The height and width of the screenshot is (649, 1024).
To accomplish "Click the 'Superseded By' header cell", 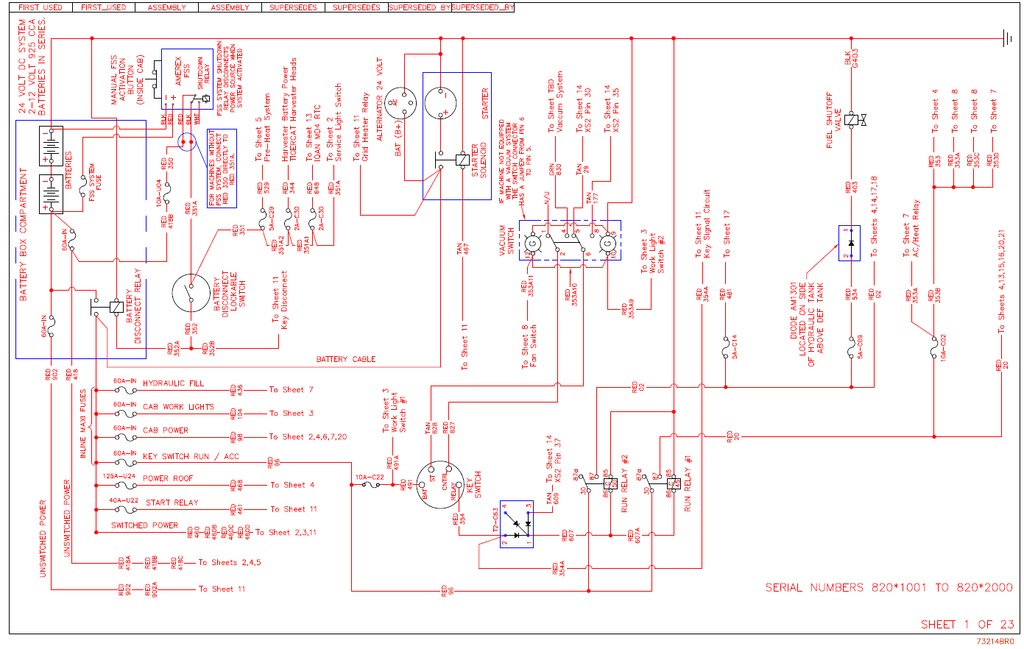I will tap(482, 6).
